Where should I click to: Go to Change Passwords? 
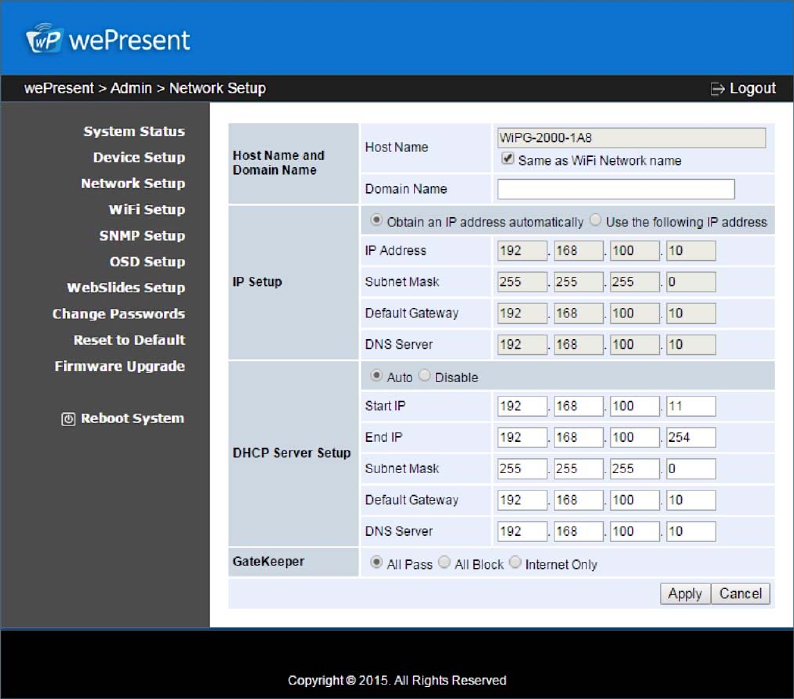pyautogui.click(x=118, y=314)
